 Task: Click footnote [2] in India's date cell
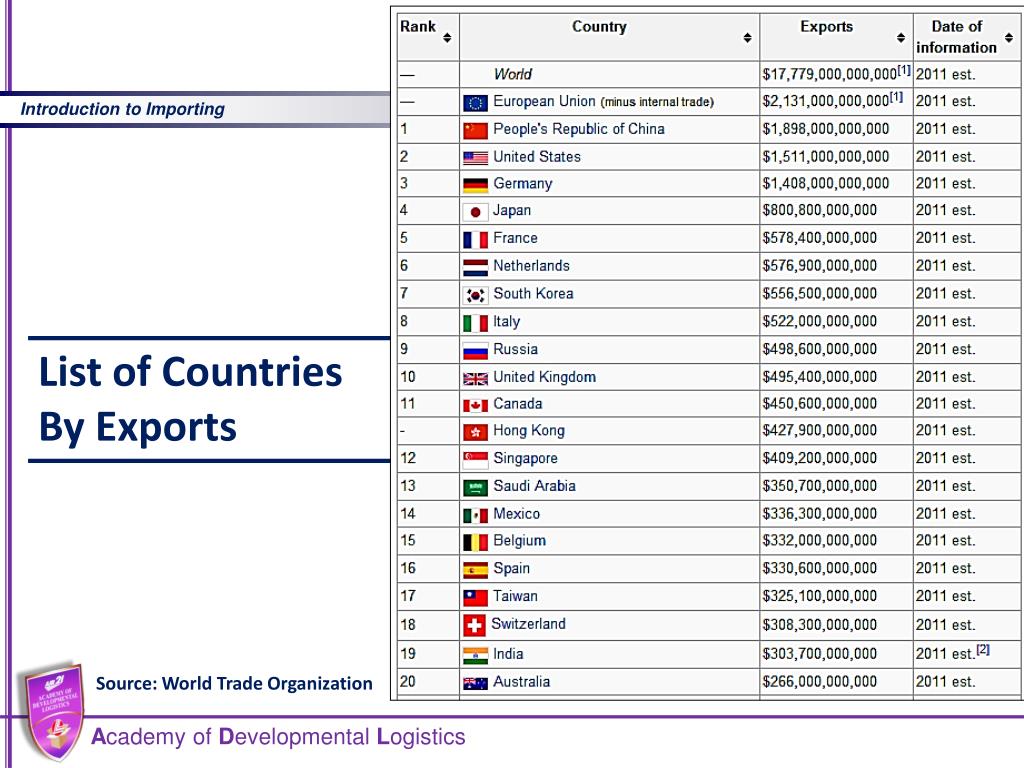(983, 650)
